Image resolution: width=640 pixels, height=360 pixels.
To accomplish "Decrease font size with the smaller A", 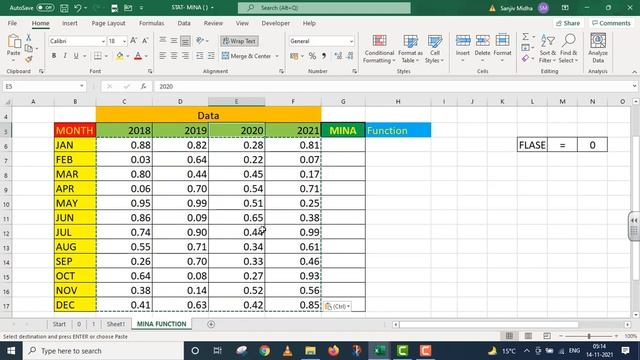I will coord(145,41).
